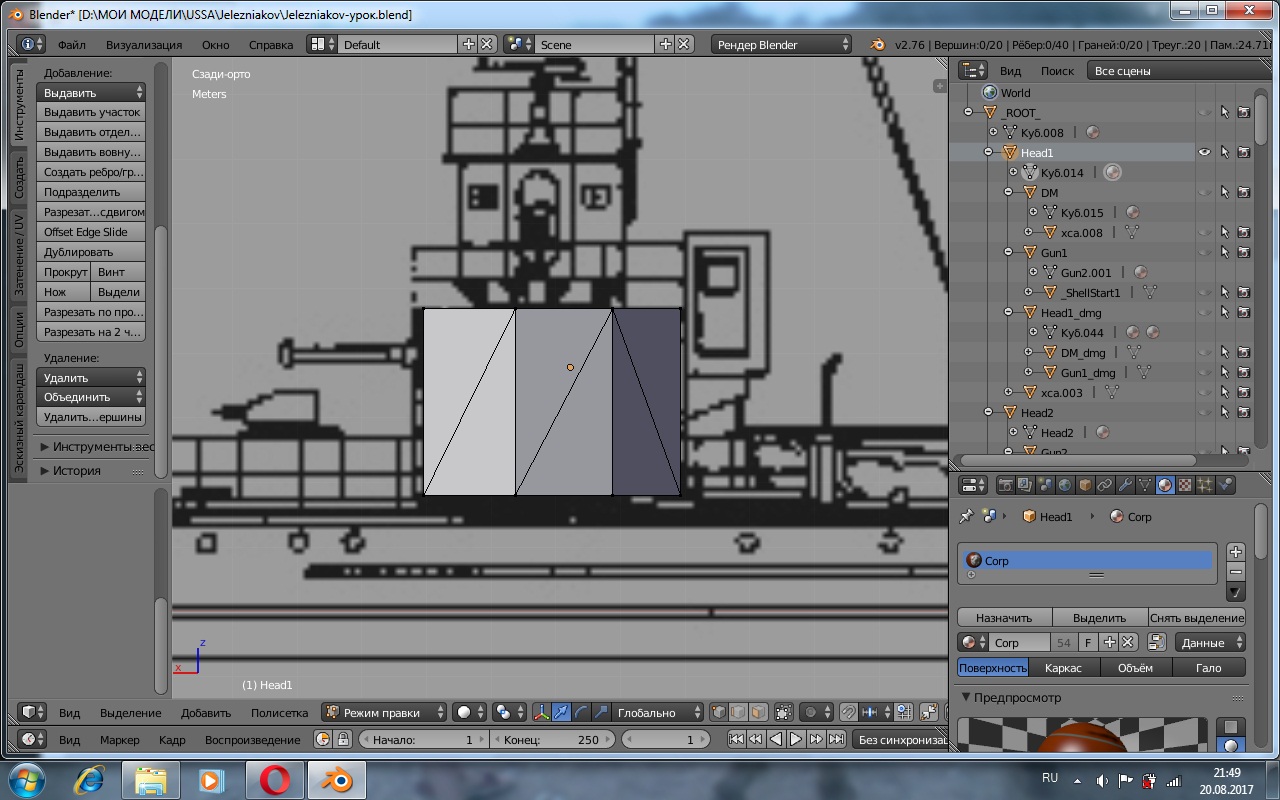Open the Файл menu
The height and width of the screenshot is (800, 1280).
point(71,45)
